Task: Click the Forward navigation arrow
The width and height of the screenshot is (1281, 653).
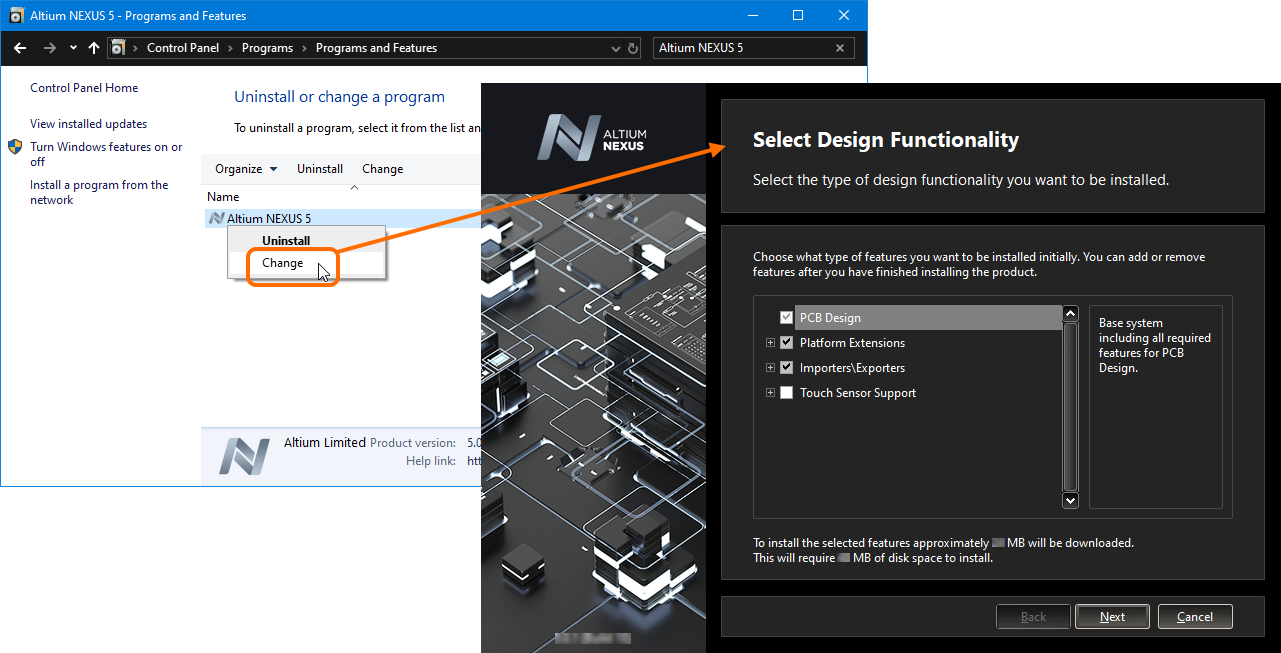Action: tap(49, 48)
